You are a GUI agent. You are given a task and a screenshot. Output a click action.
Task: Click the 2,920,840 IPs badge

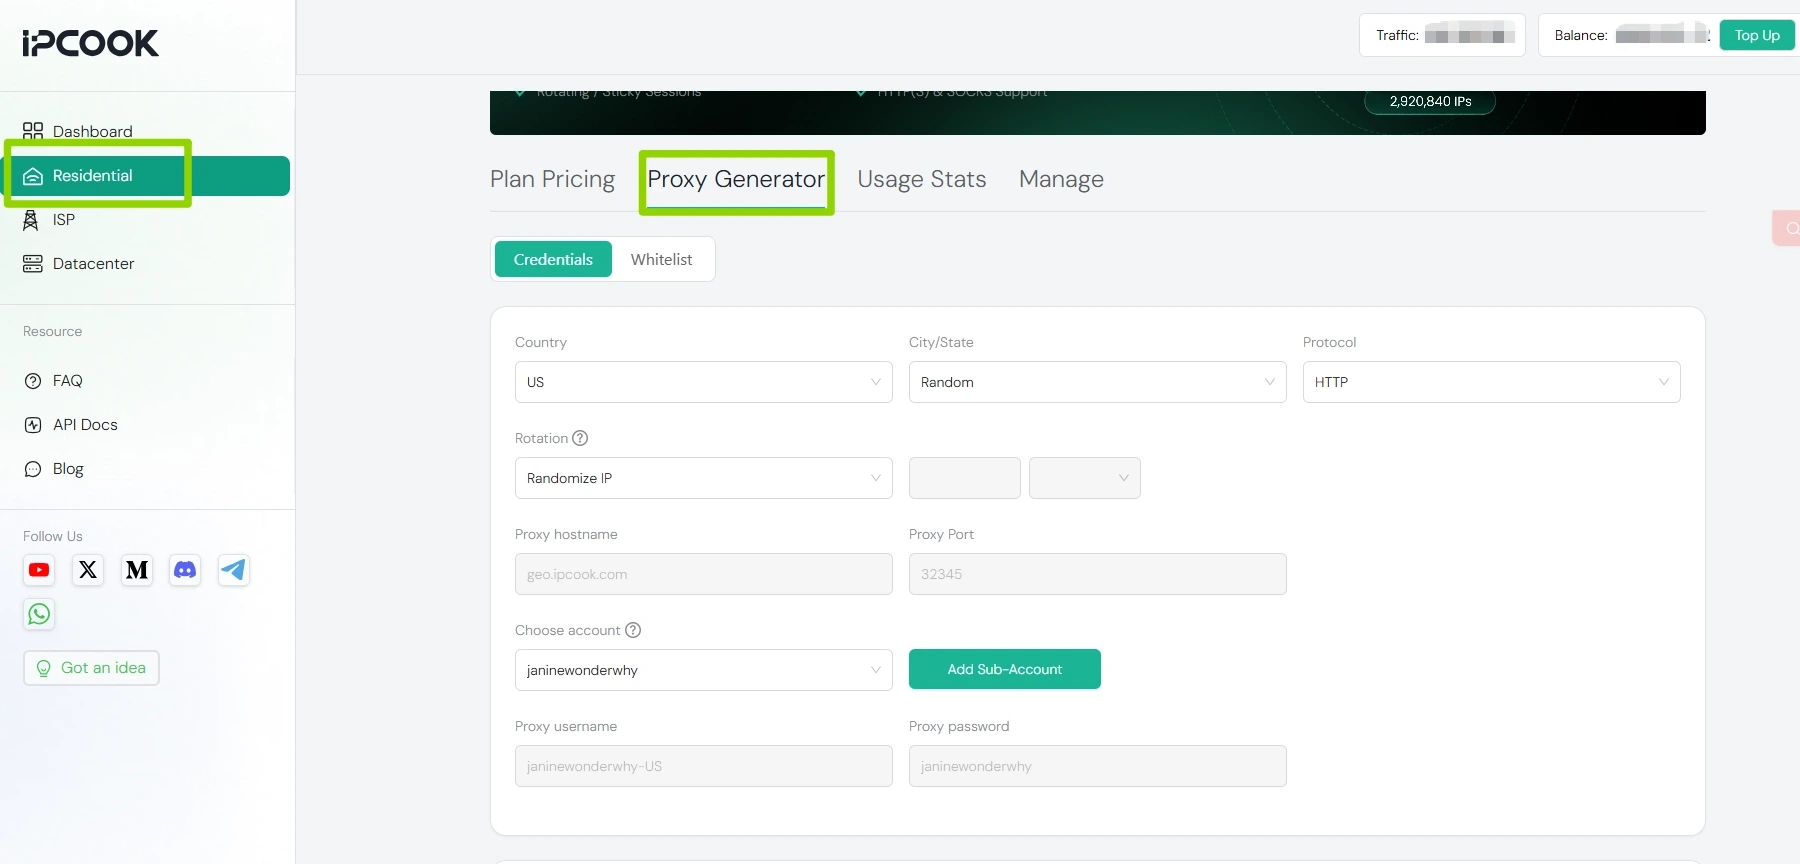click(x=1430, y=101)
